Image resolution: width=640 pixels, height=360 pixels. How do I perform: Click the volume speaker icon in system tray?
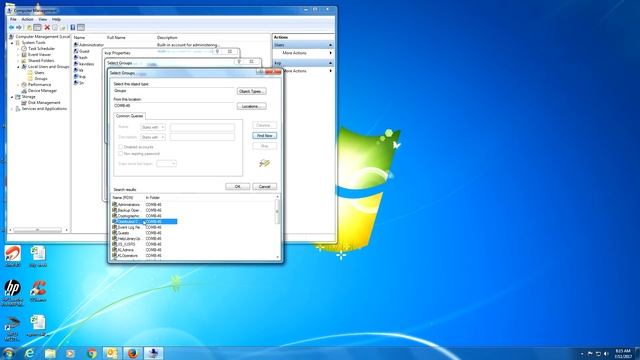click(x=606, y=353)
